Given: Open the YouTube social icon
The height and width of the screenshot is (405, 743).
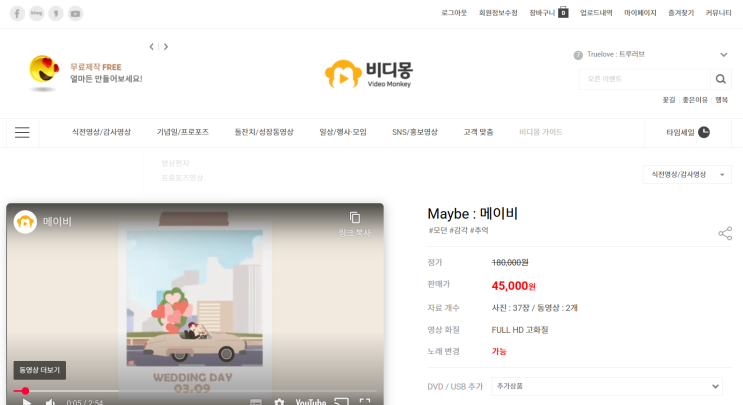Looking at the screenshot, I should coord(75,13).
